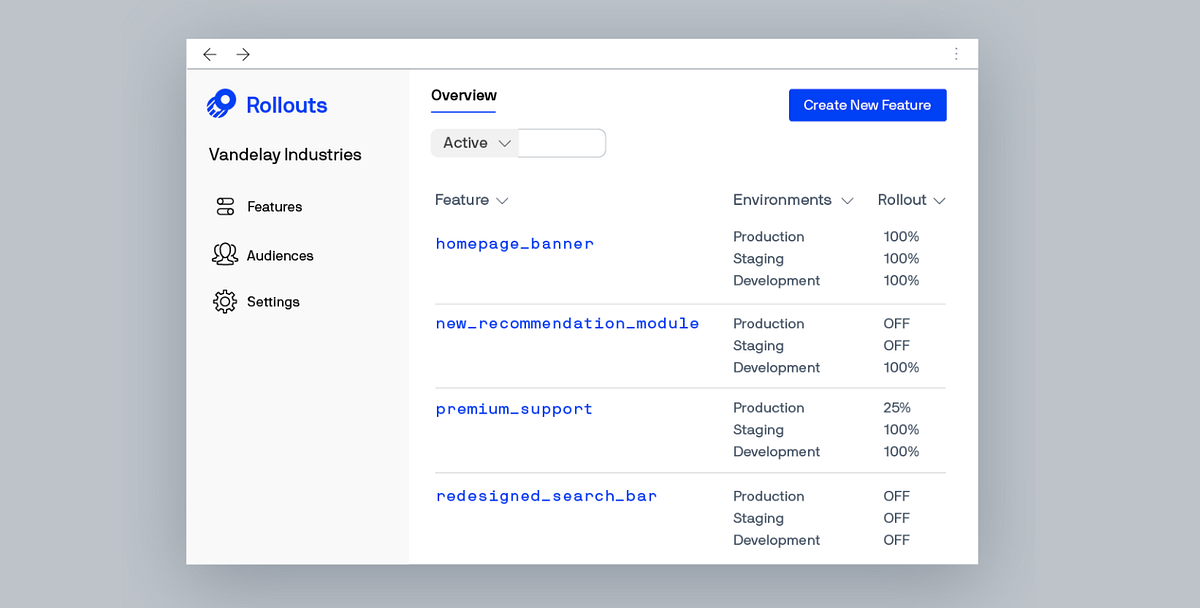Click the Vandelay Industries organization name
This screenshot has height=608, width=1200.
(285, 155)
